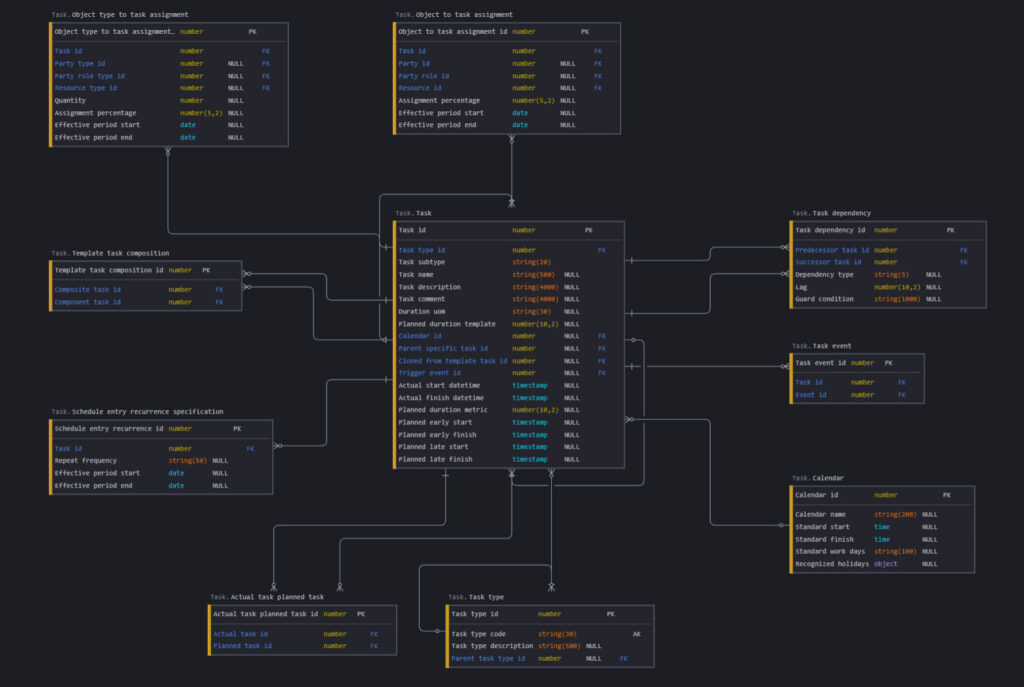Image resolution: width=1024 pixels, height=687 pixels.
Task: Click the Quantity row in Object type assignment
Action: point(70,100)
